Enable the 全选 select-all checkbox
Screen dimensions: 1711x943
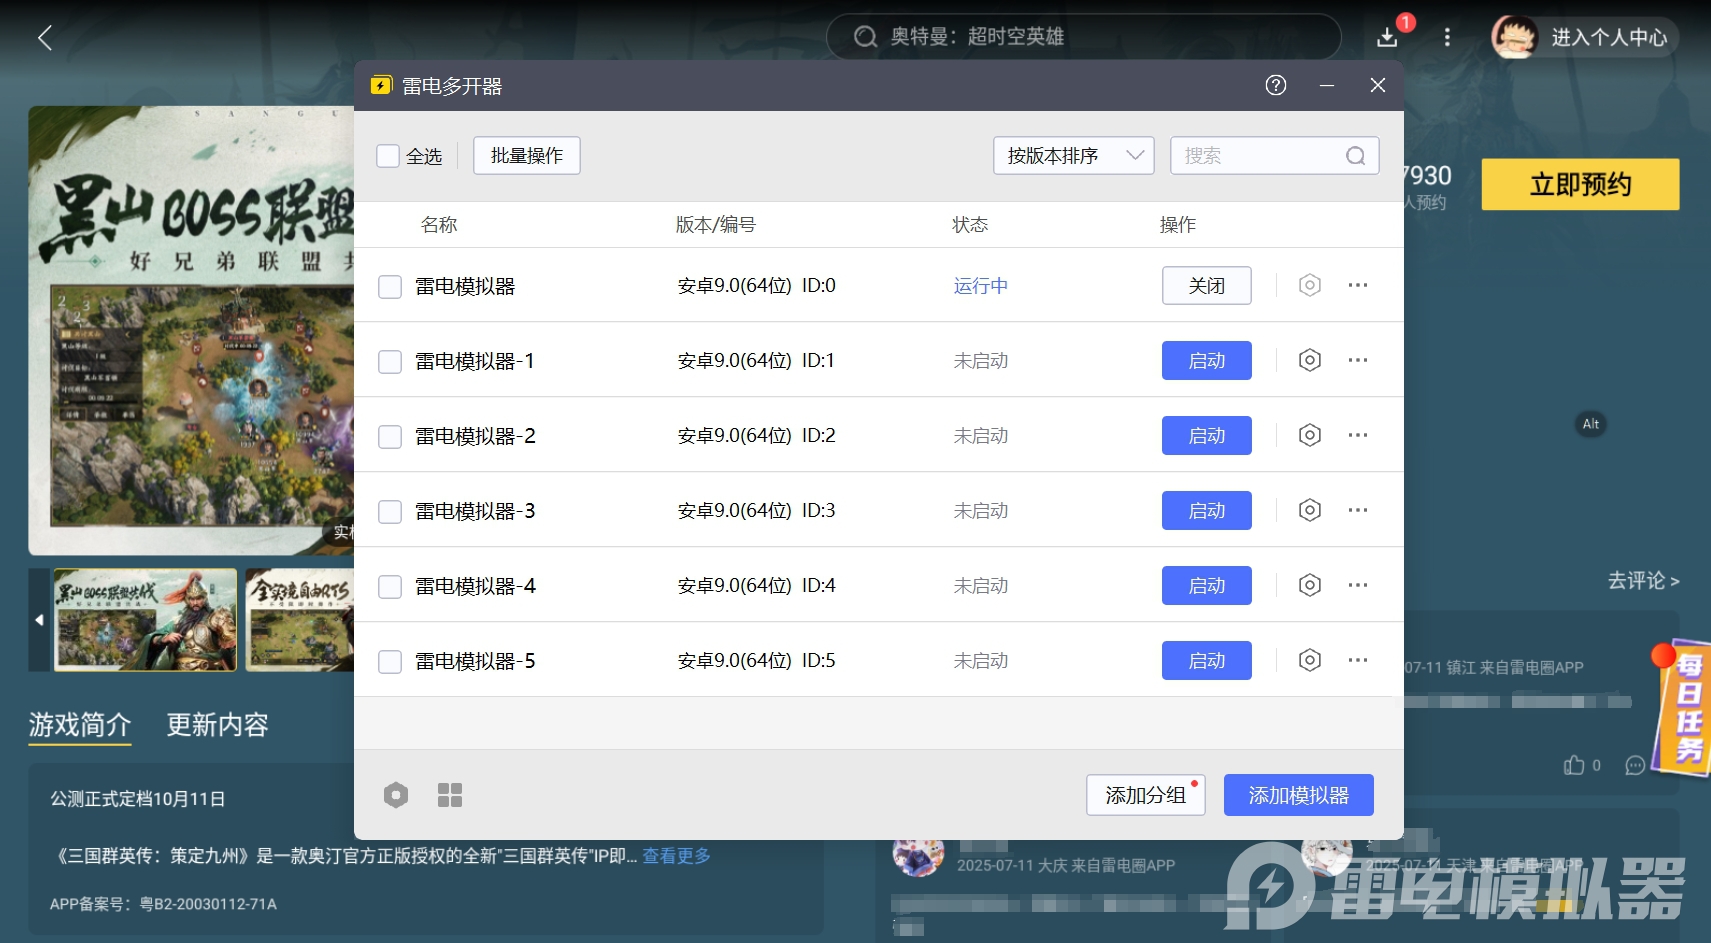tap(389, 156)
